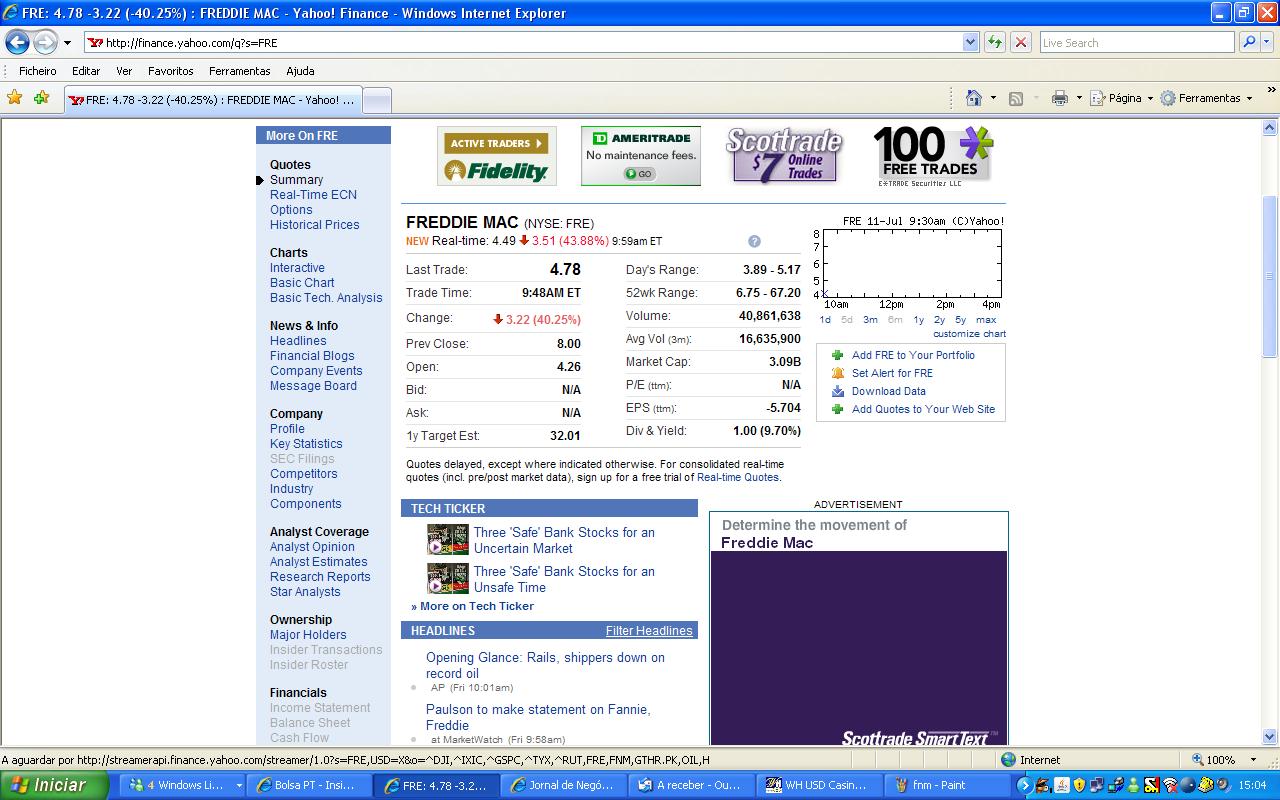Viewport: 1280px width, 800px height.
Task: Click the Print icon
Action: point(1060,98)
